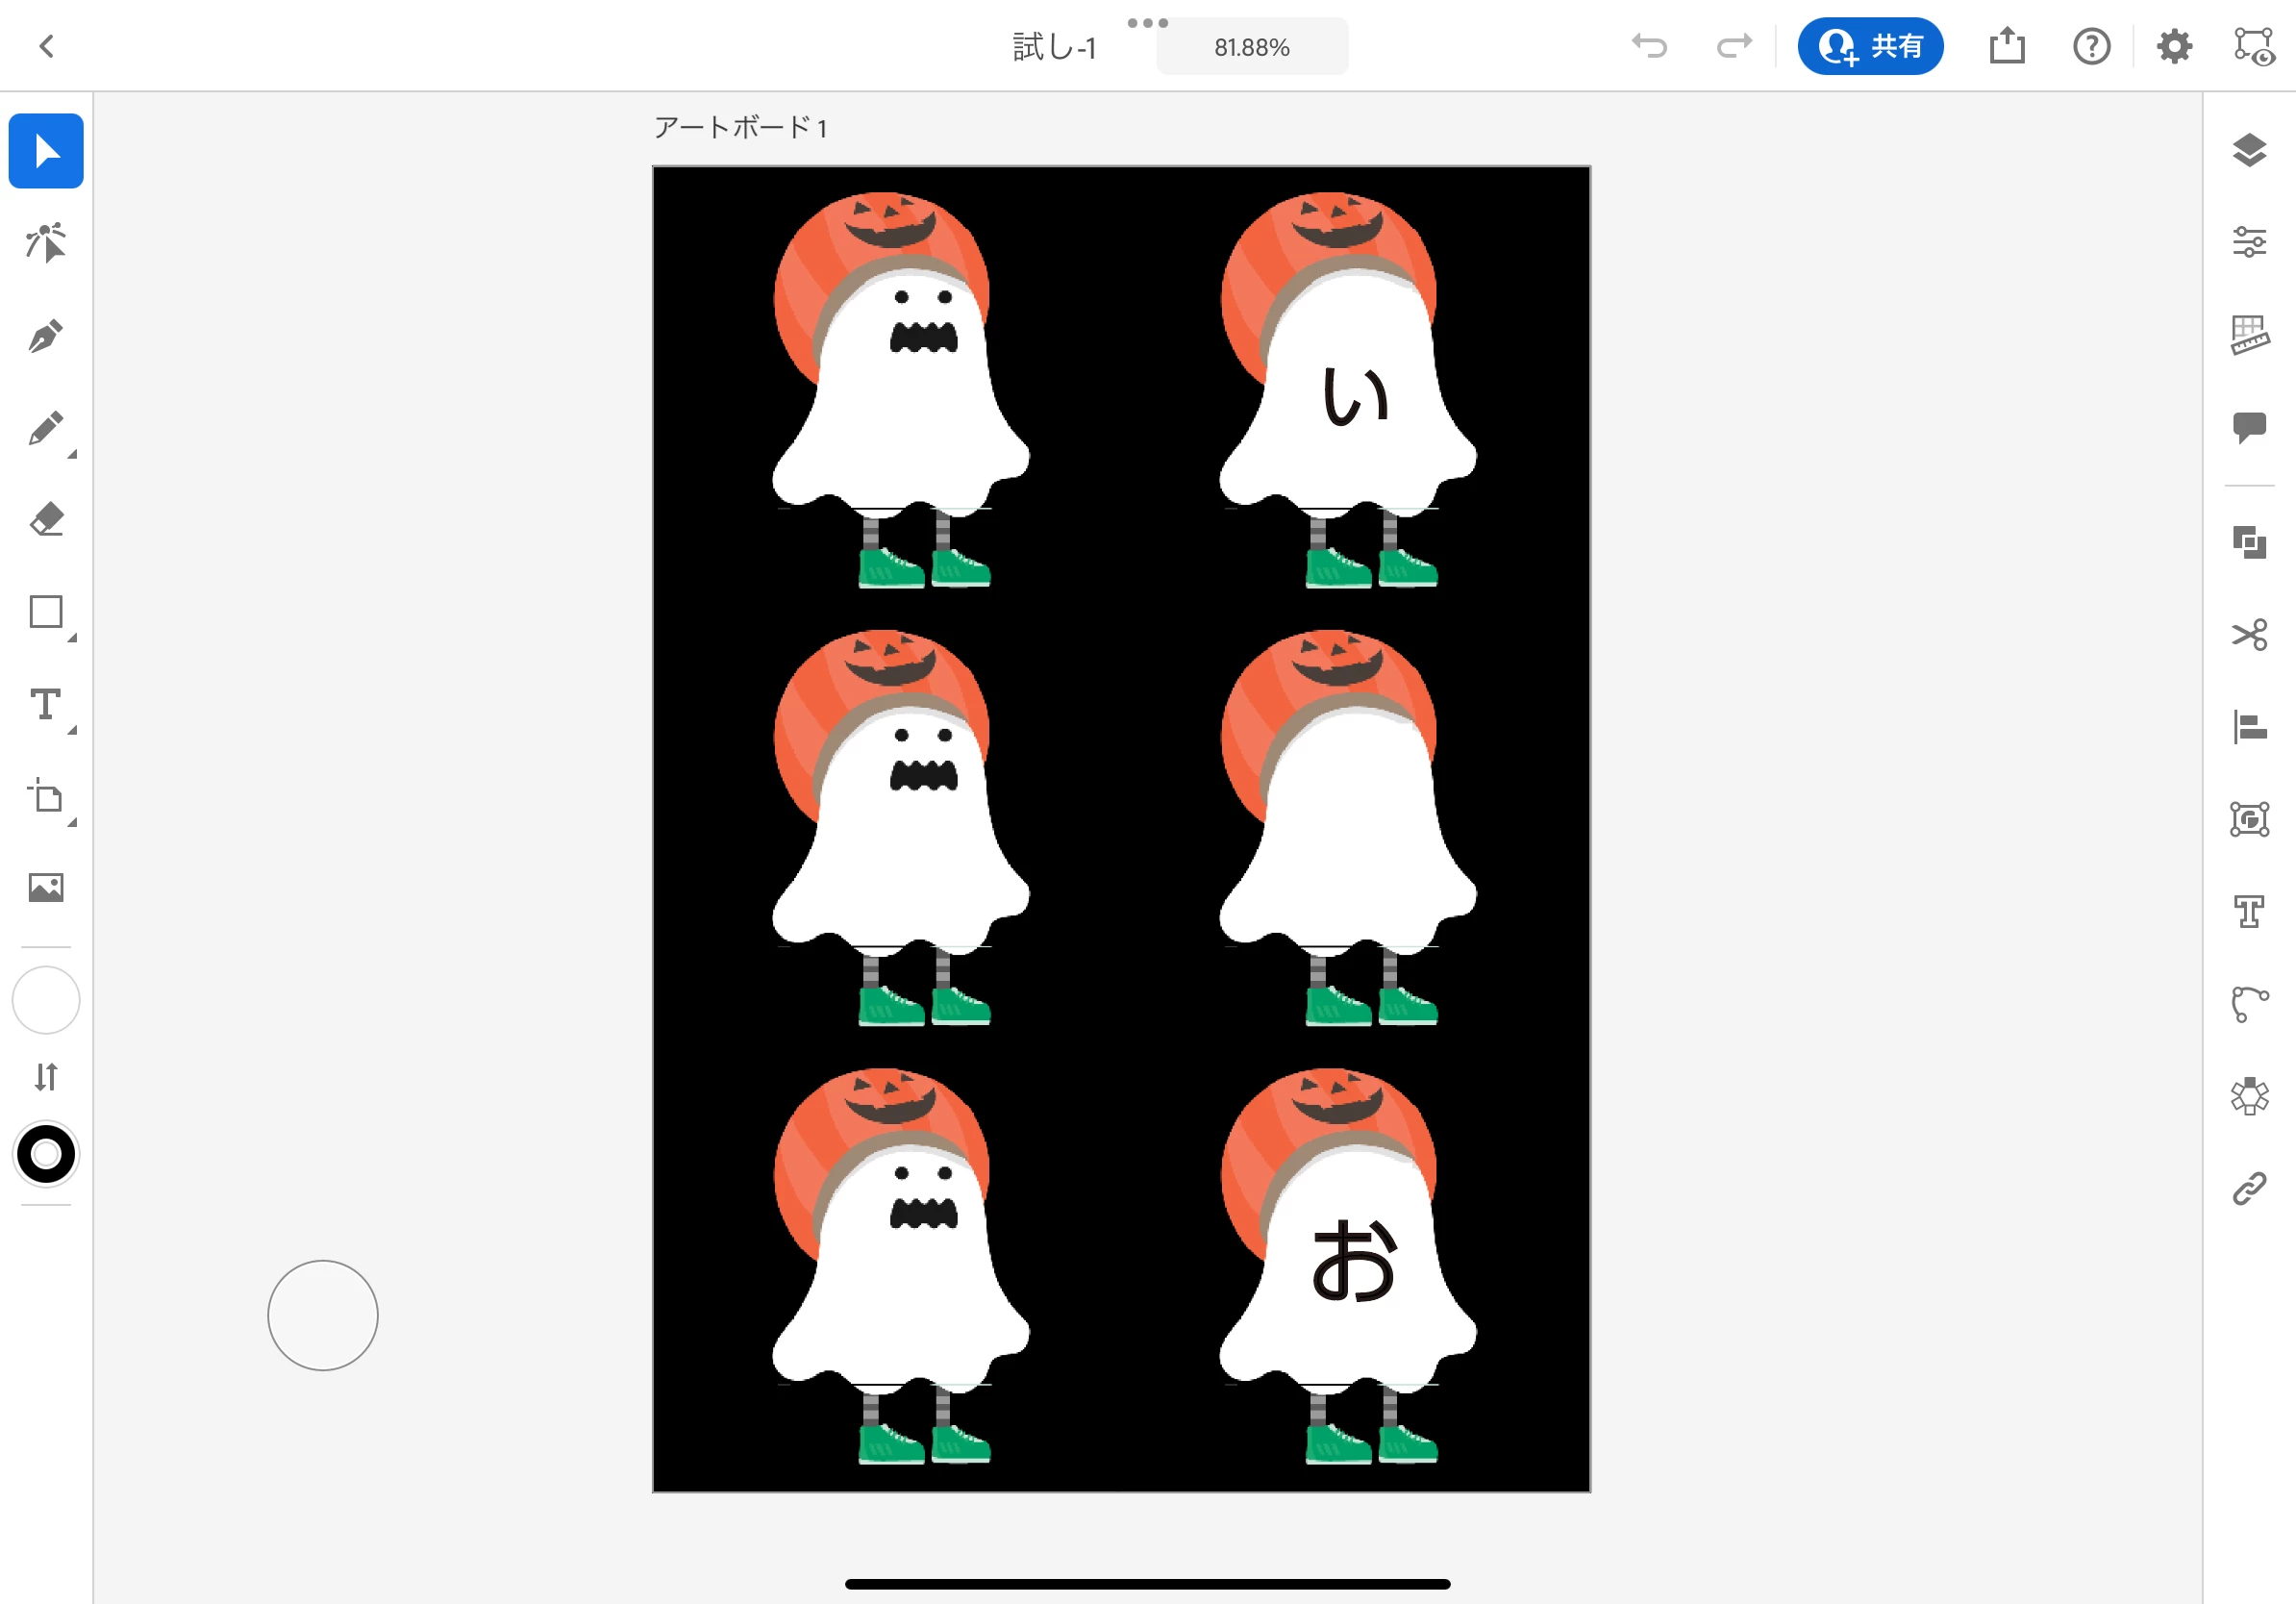
Task: Swap fill and stroke colors
Action: coord(46,1077)
